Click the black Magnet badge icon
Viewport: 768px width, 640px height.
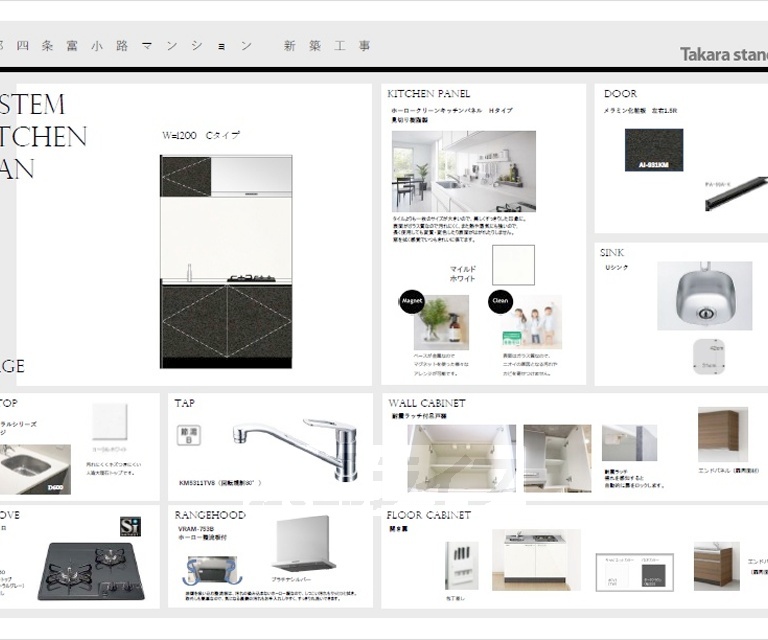[x=412, y=301]
